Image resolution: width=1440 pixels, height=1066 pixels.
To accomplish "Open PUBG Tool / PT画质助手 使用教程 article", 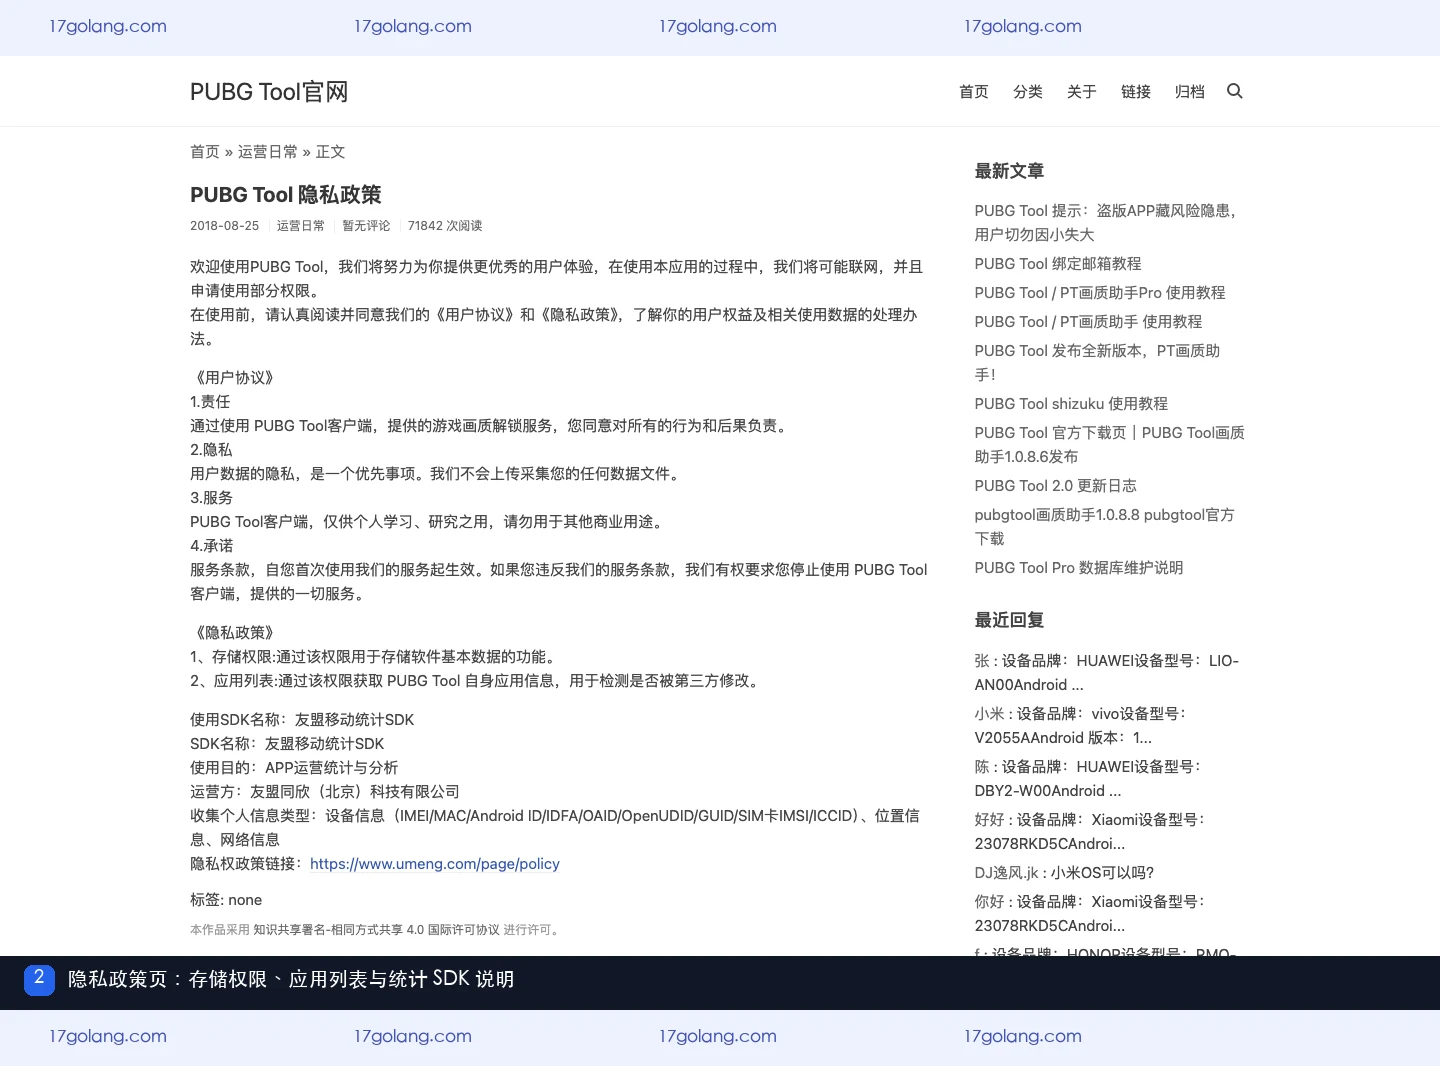I will tap(1088, 322).
